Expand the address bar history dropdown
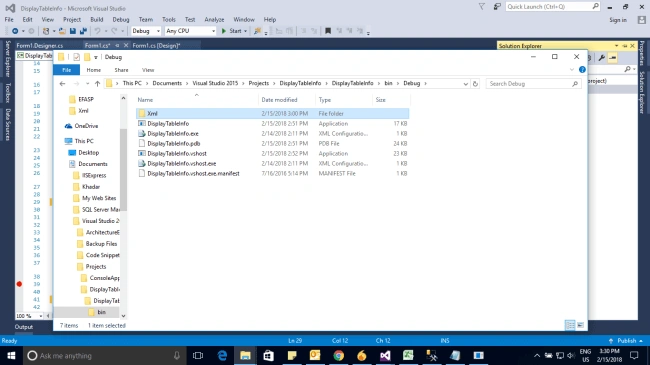Image resolution: width=650 pixels, height=365 pixels. tap(466, 84)
